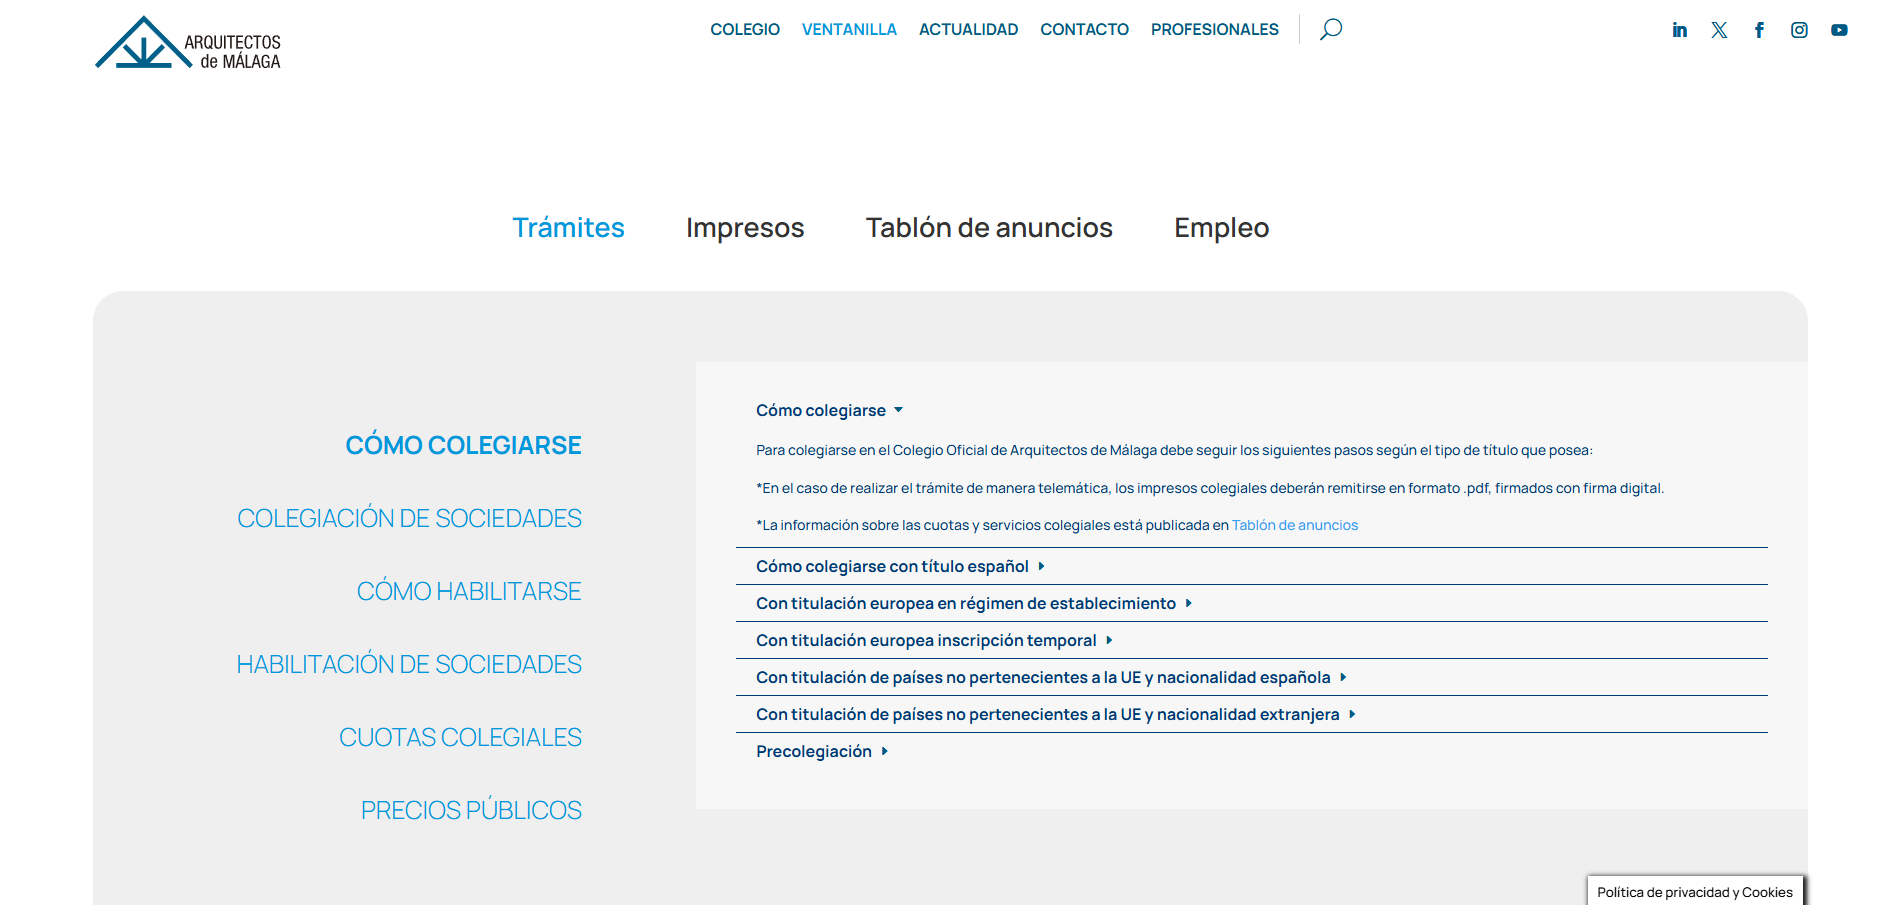
Task: Expand the UE 'nacionalidad española' section
Action: [1050, 677]
